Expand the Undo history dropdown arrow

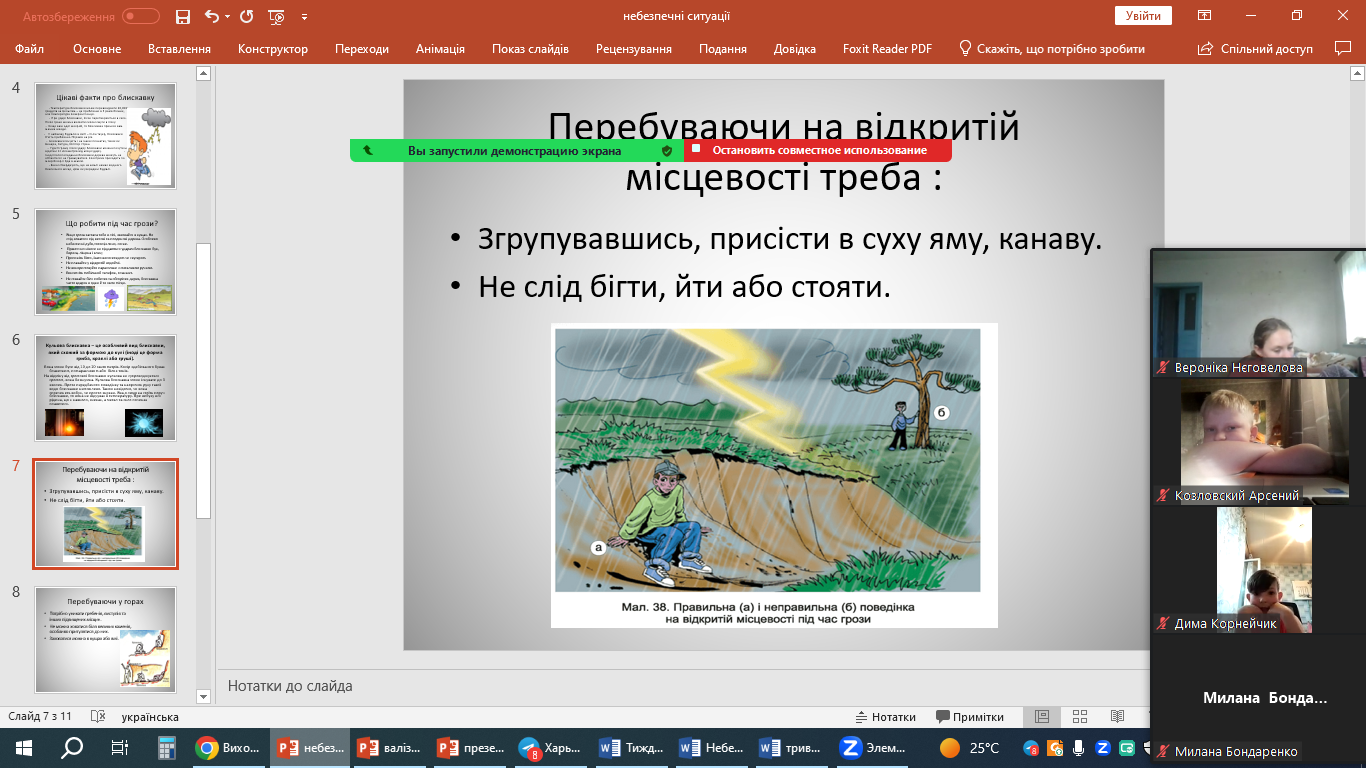point(227,17)
